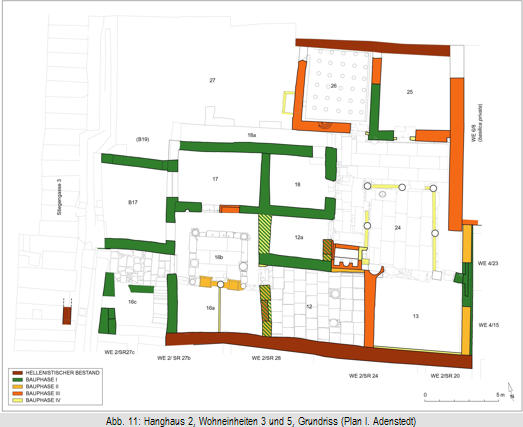Click the Bauphase IV yellow legend swatch
The width and height of the screenshot is (523, 427).
click(17, 400)
